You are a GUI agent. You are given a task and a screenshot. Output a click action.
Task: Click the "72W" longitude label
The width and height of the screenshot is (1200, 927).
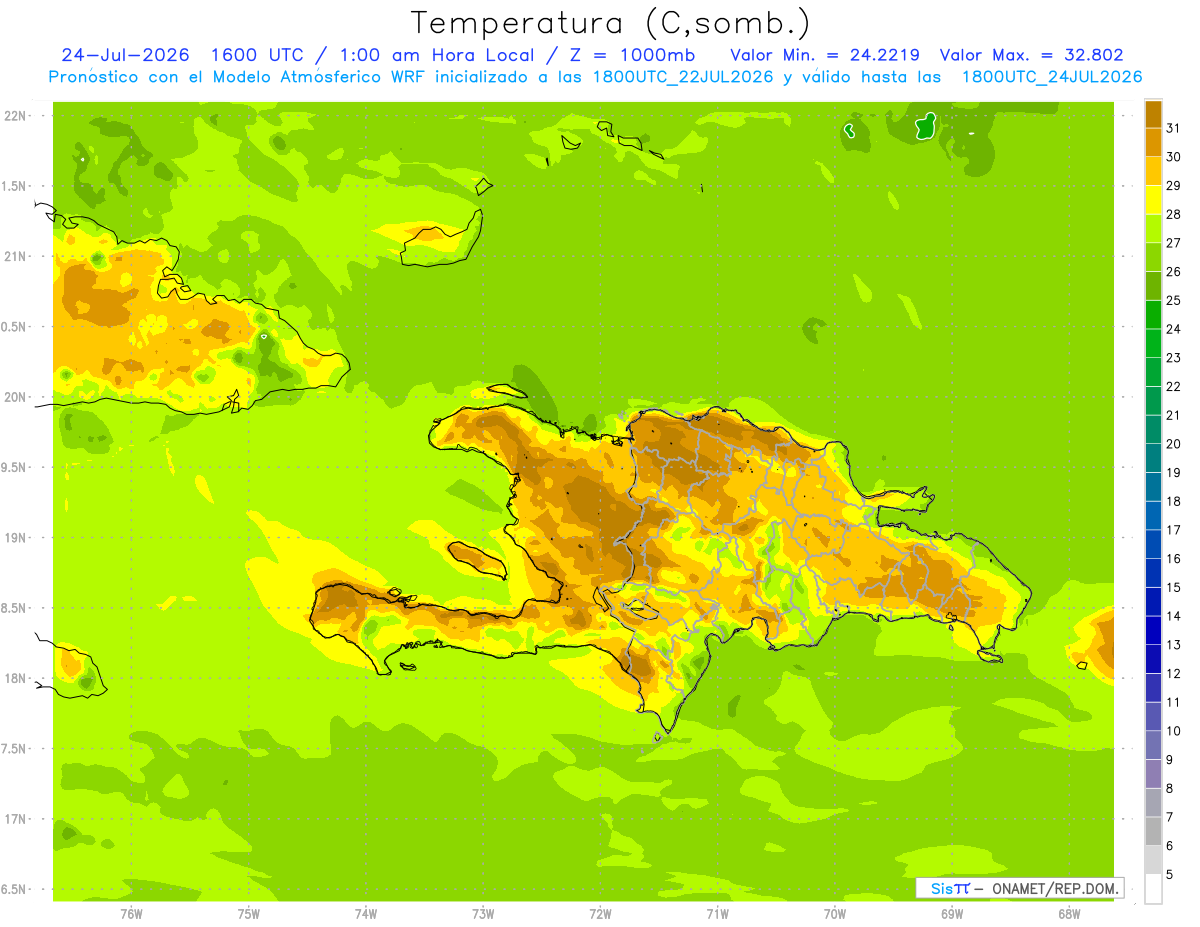600,914
